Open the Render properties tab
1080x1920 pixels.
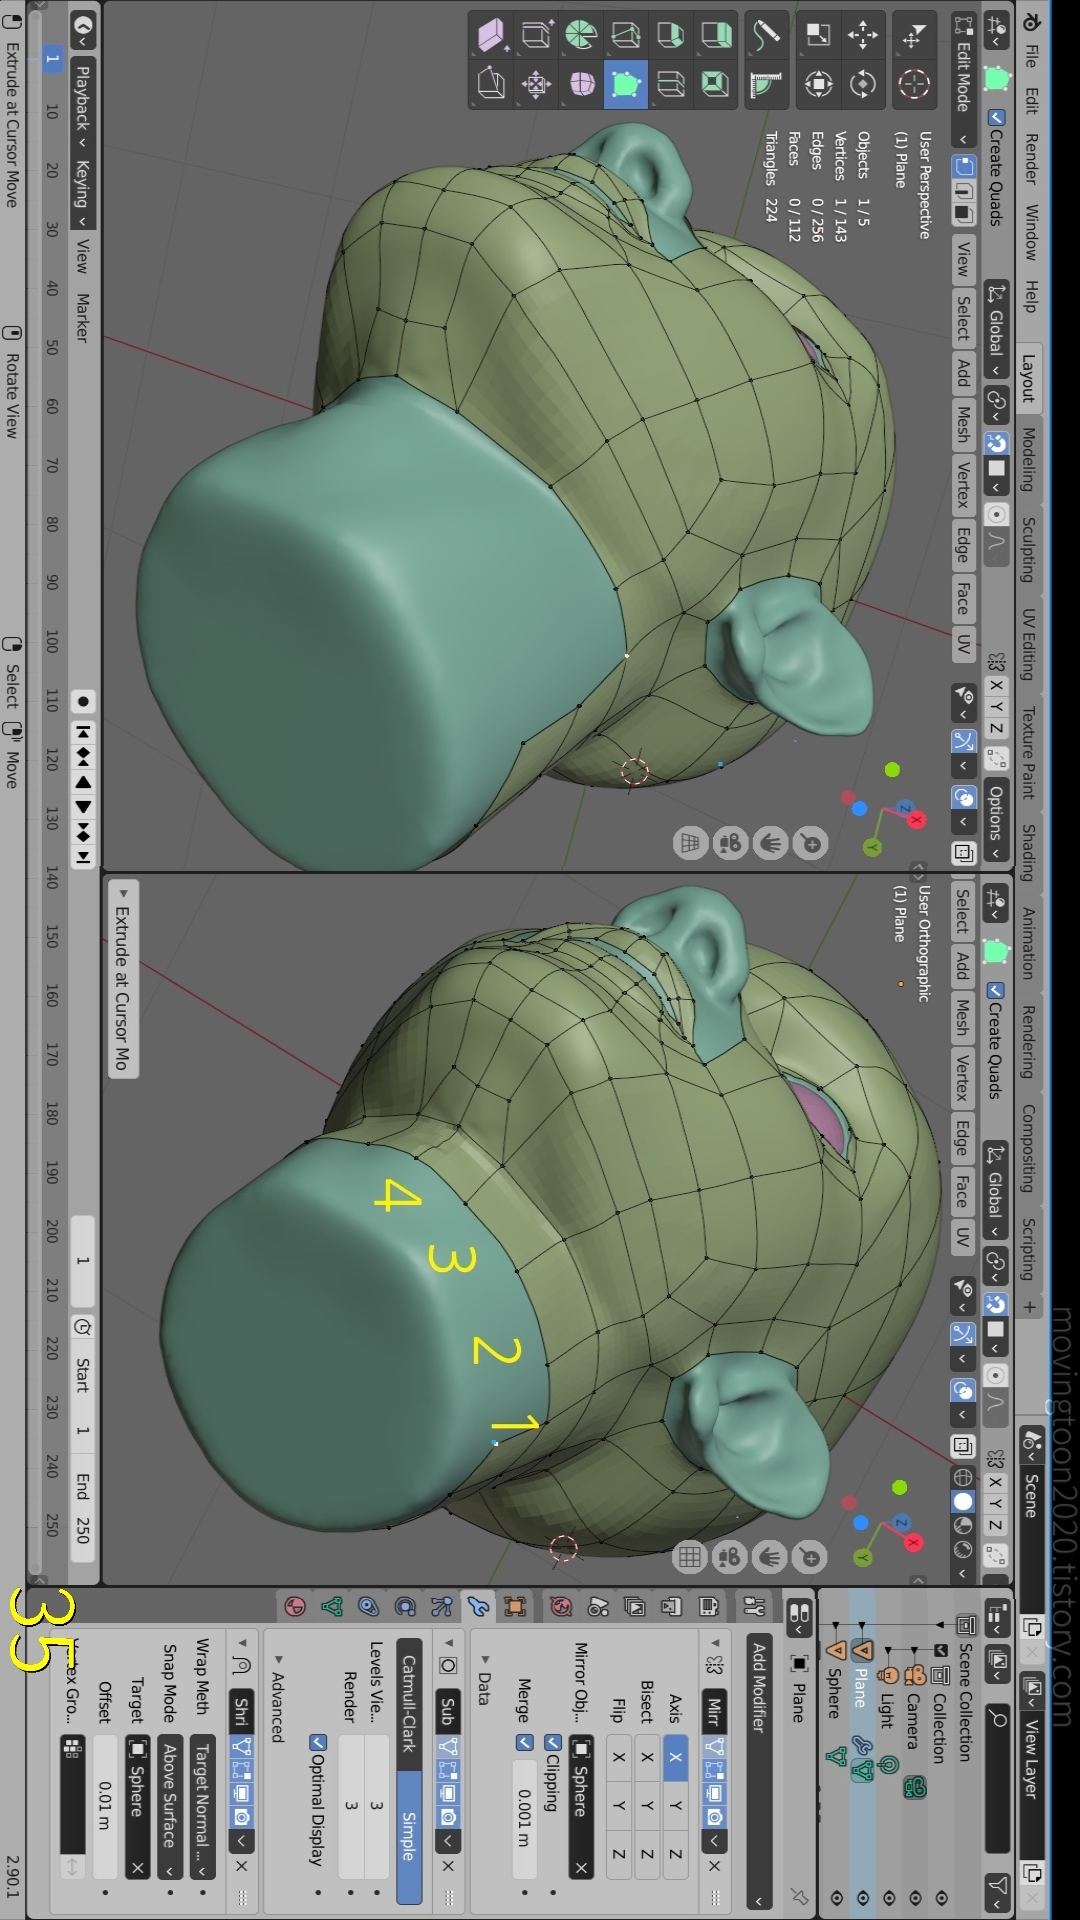[708, 1607]
